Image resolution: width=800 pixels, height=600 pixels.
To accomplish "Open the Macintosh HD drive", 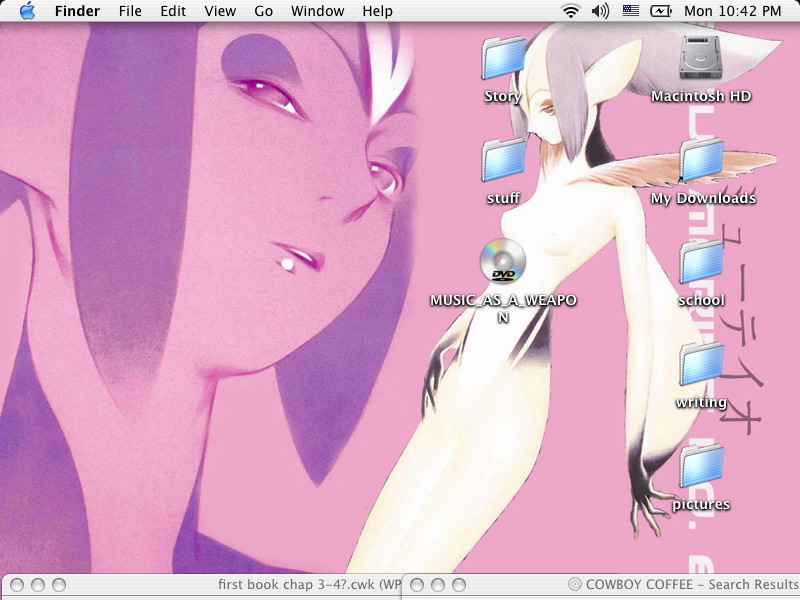I will pyautogui.click(x=700, y=59).
